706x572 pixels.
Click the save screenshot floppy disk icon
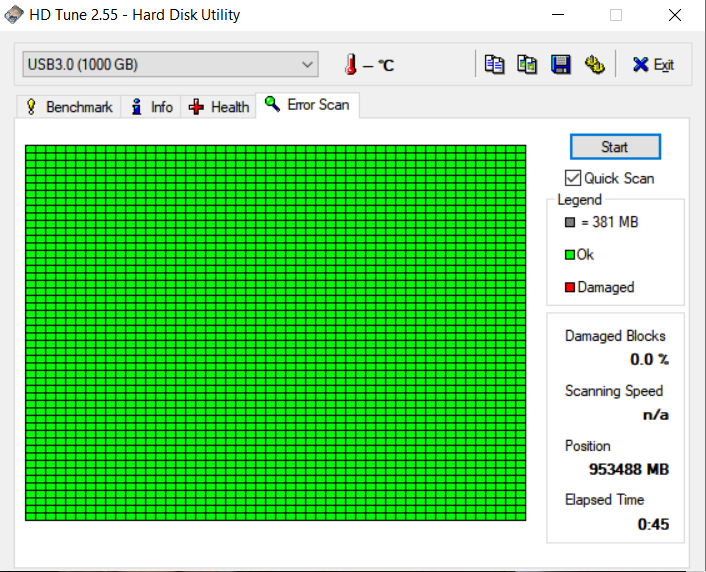(x=561, y=64)
